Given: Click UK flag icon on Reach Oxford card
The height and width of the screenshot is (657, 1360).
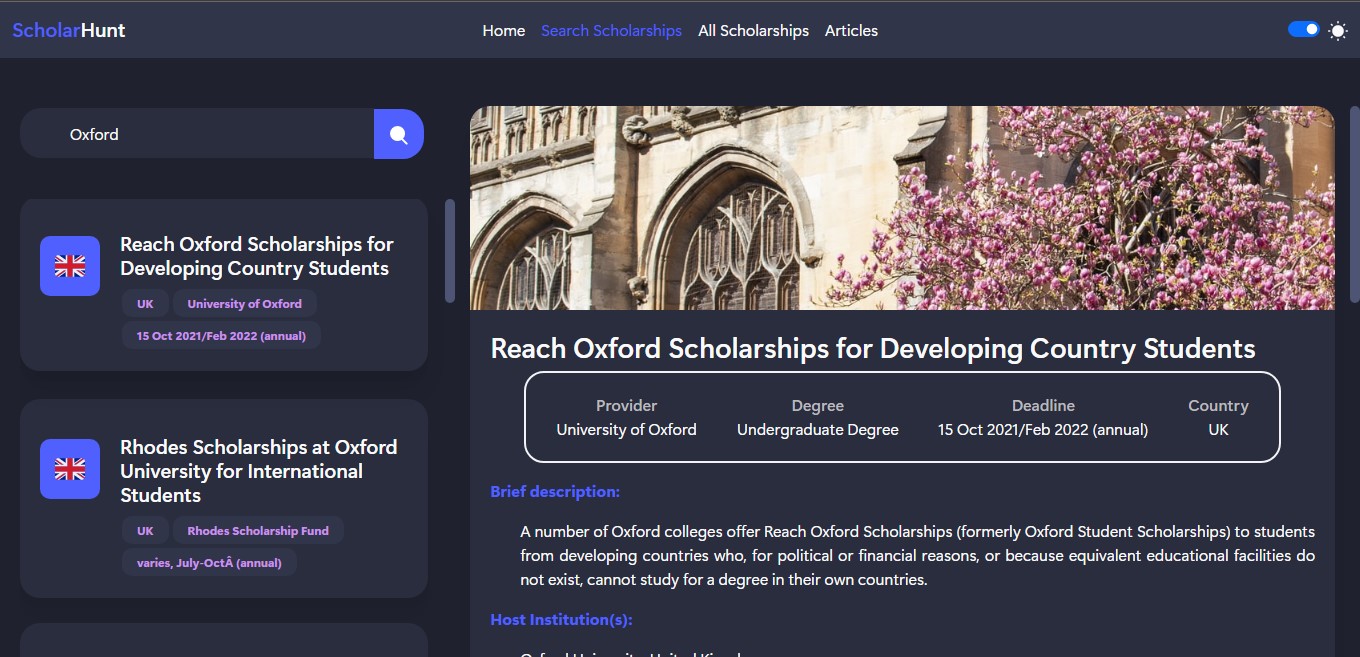Looking at the screenshot, I should pos(70,266).
